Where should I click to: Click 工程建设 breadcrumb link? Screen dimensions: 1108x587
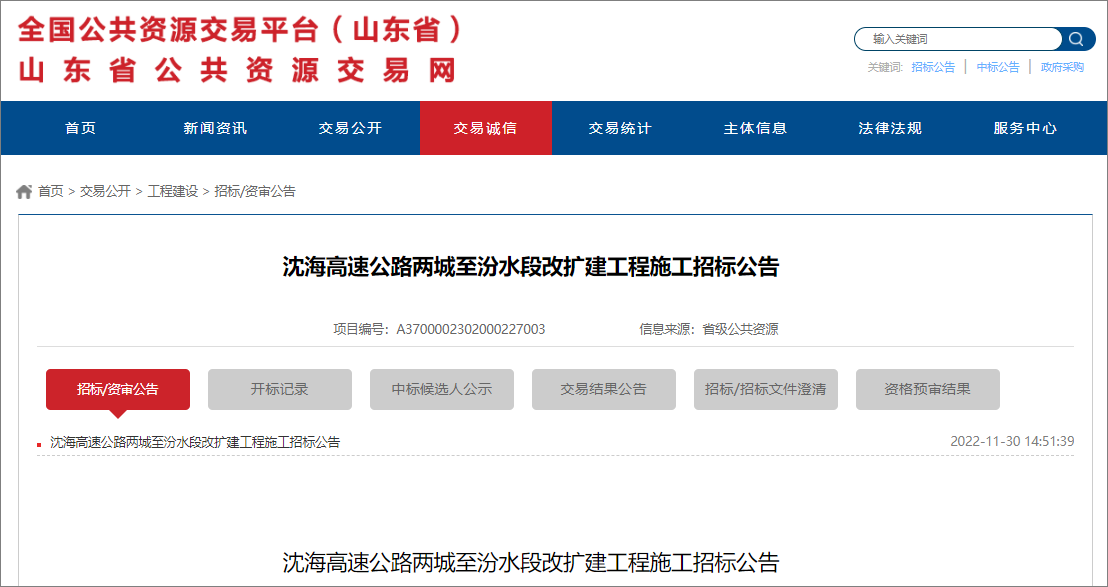(x=173, y=192)
